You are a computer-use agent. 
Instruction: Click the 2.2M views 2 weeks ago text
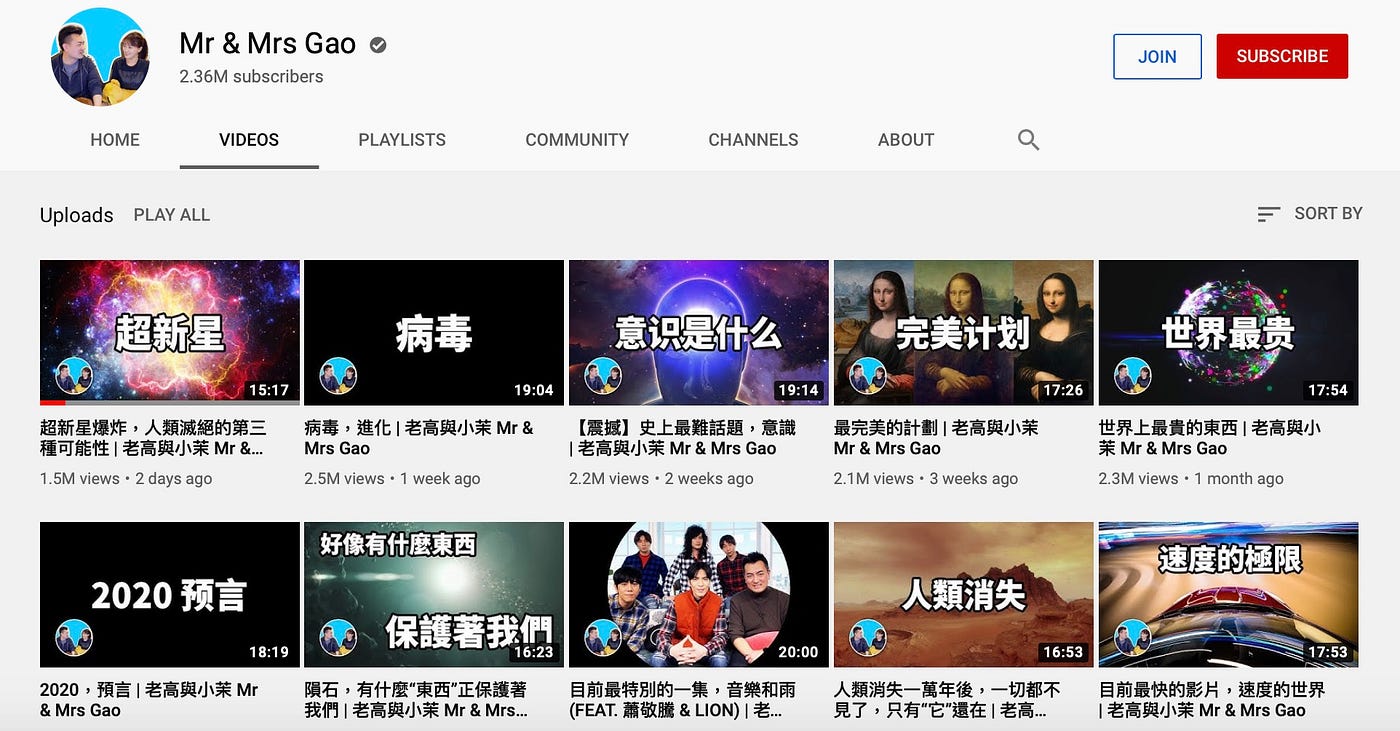coord(661,479)
